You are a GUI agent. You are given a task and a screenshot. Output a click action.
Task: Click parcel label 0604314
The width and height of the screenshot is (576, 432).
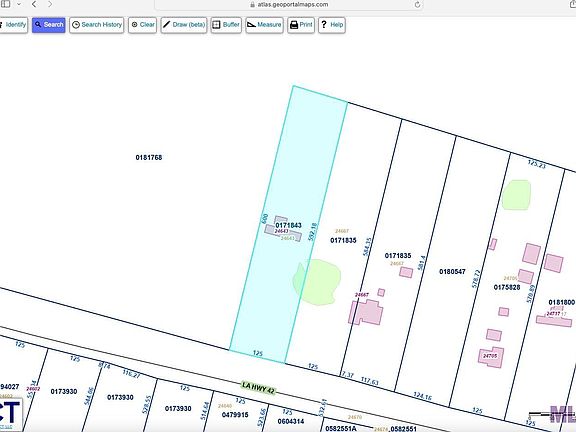tap(291, 421)
